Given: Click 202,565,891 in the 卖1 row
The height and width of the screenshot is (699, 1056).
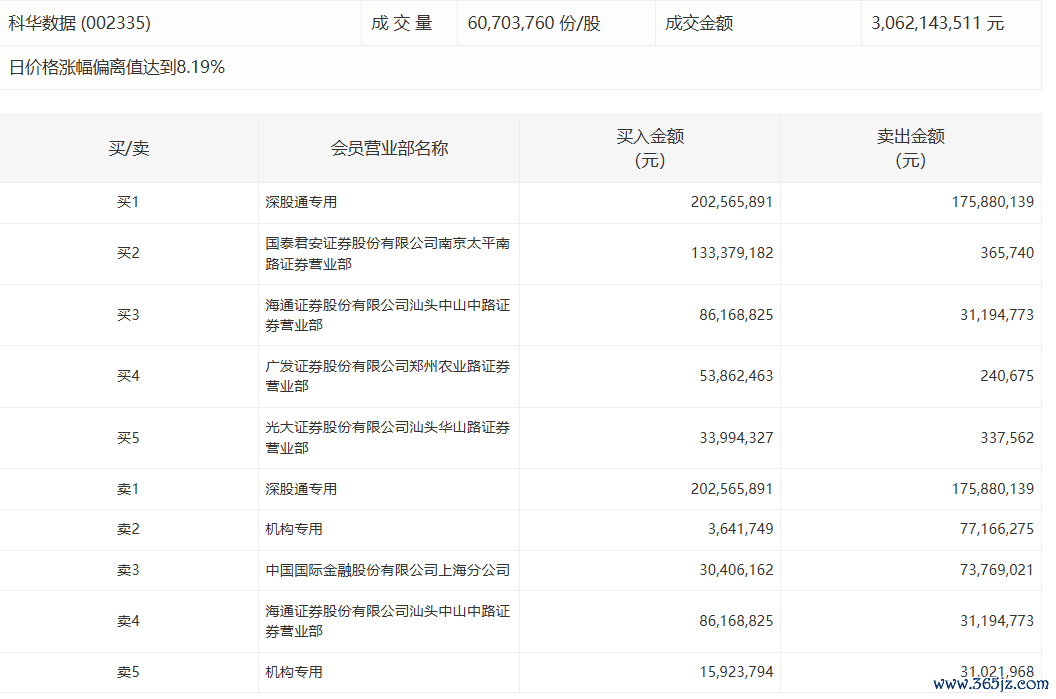Looking at the screenshot, I should [x=731, y=489].
